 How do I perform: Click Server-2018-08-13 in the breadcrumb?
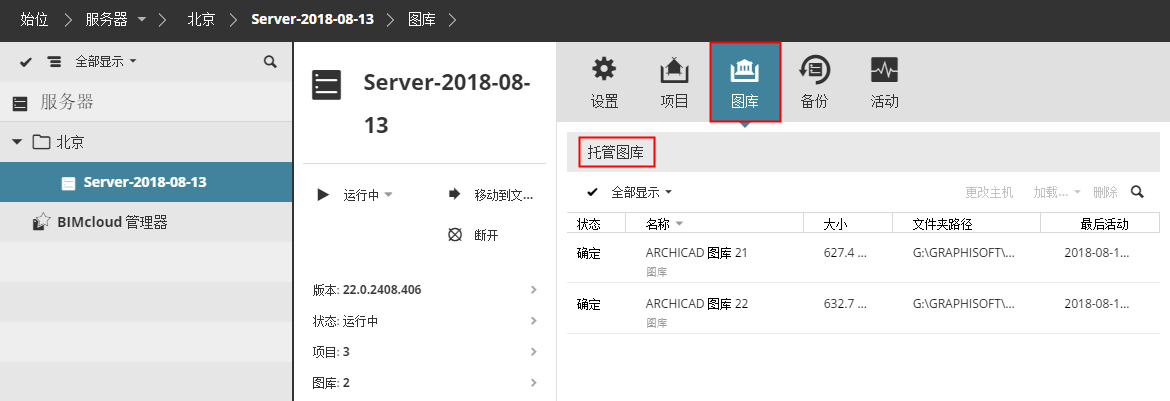pyautogui.click(x=313, y=19)
